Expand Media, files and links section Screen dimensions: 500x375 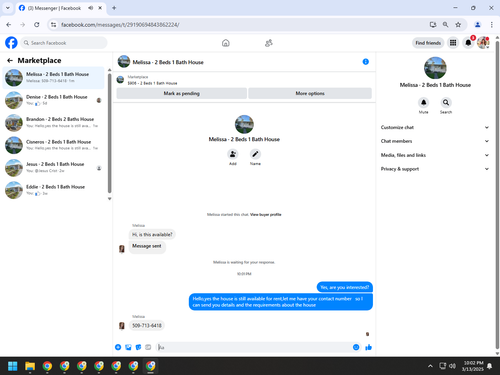point(435,155)
